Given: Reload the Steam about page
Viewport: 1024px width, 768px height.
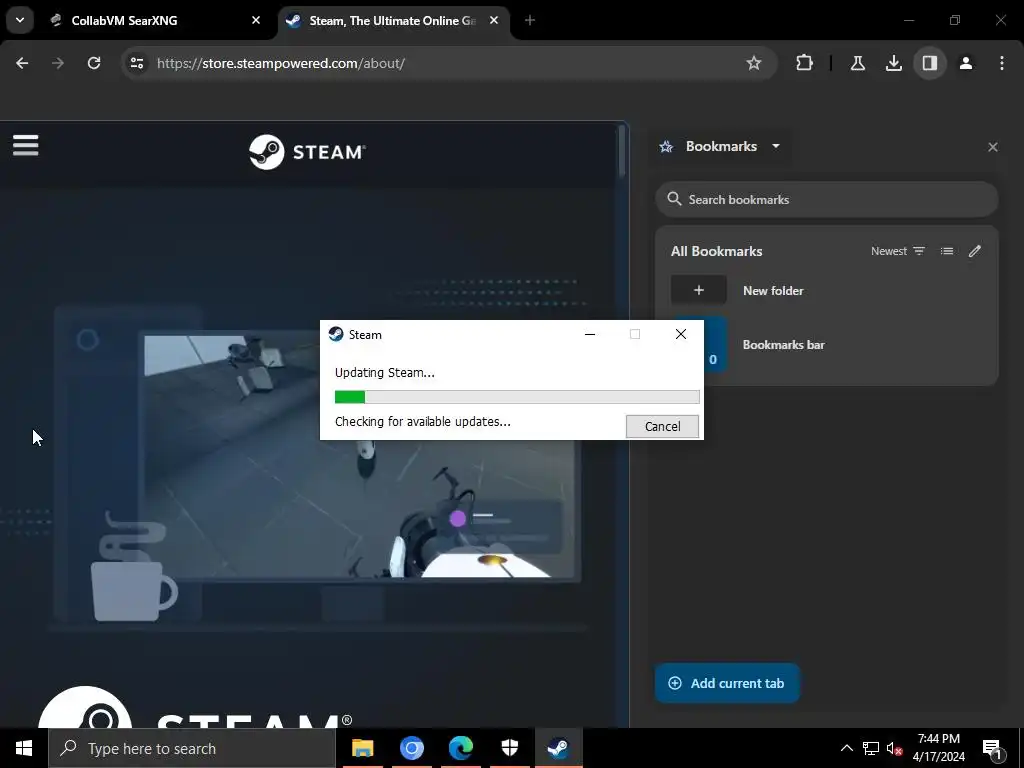Looking at the screenshot, I should pyautogui.click(x=94, y=63).
